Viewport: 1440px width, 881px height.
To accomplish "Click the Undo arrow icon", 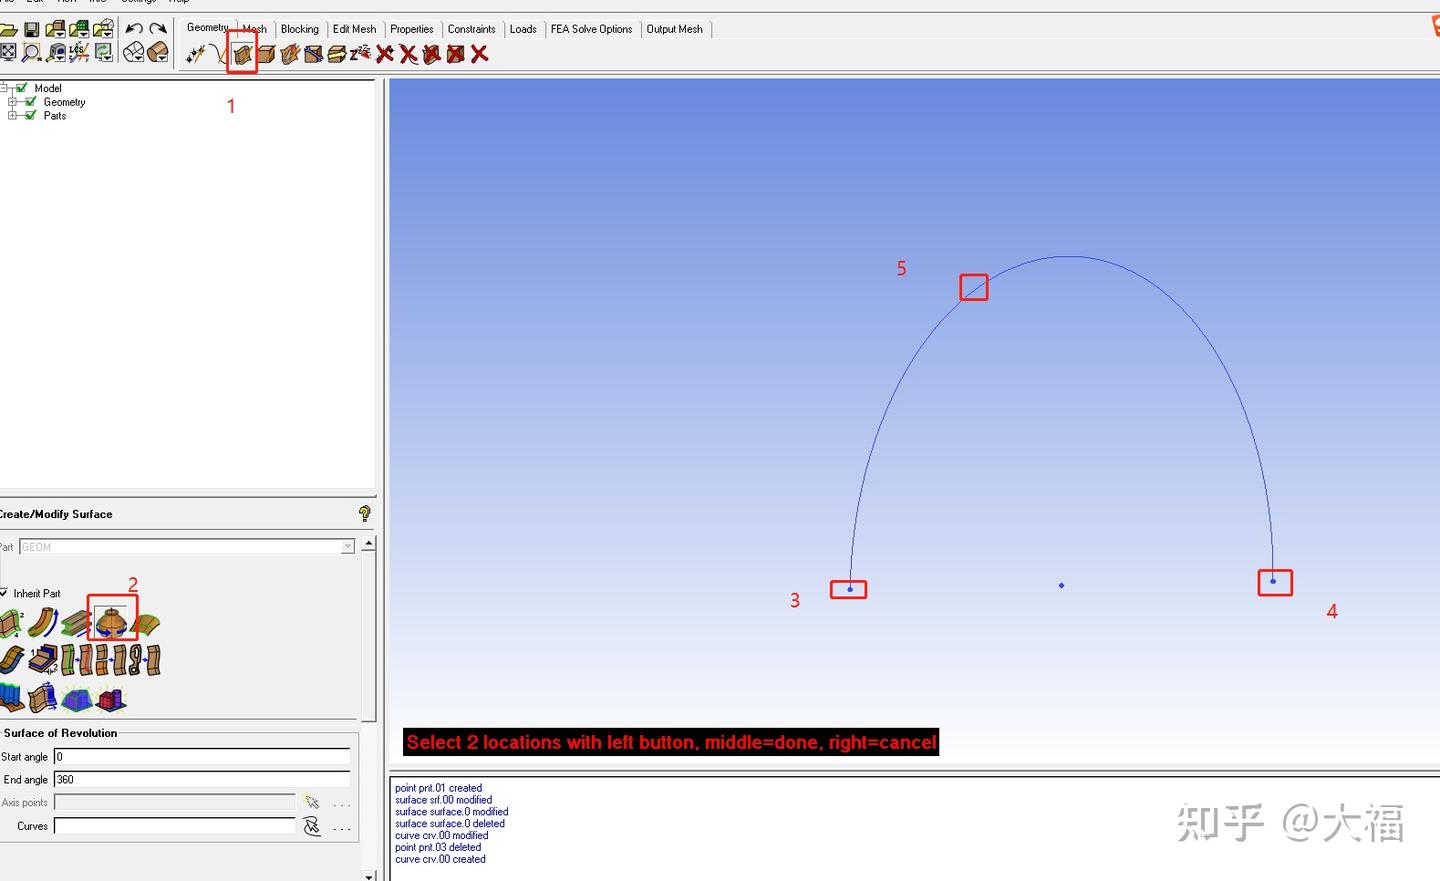I will pyautogui.click(x=134, y=29).
